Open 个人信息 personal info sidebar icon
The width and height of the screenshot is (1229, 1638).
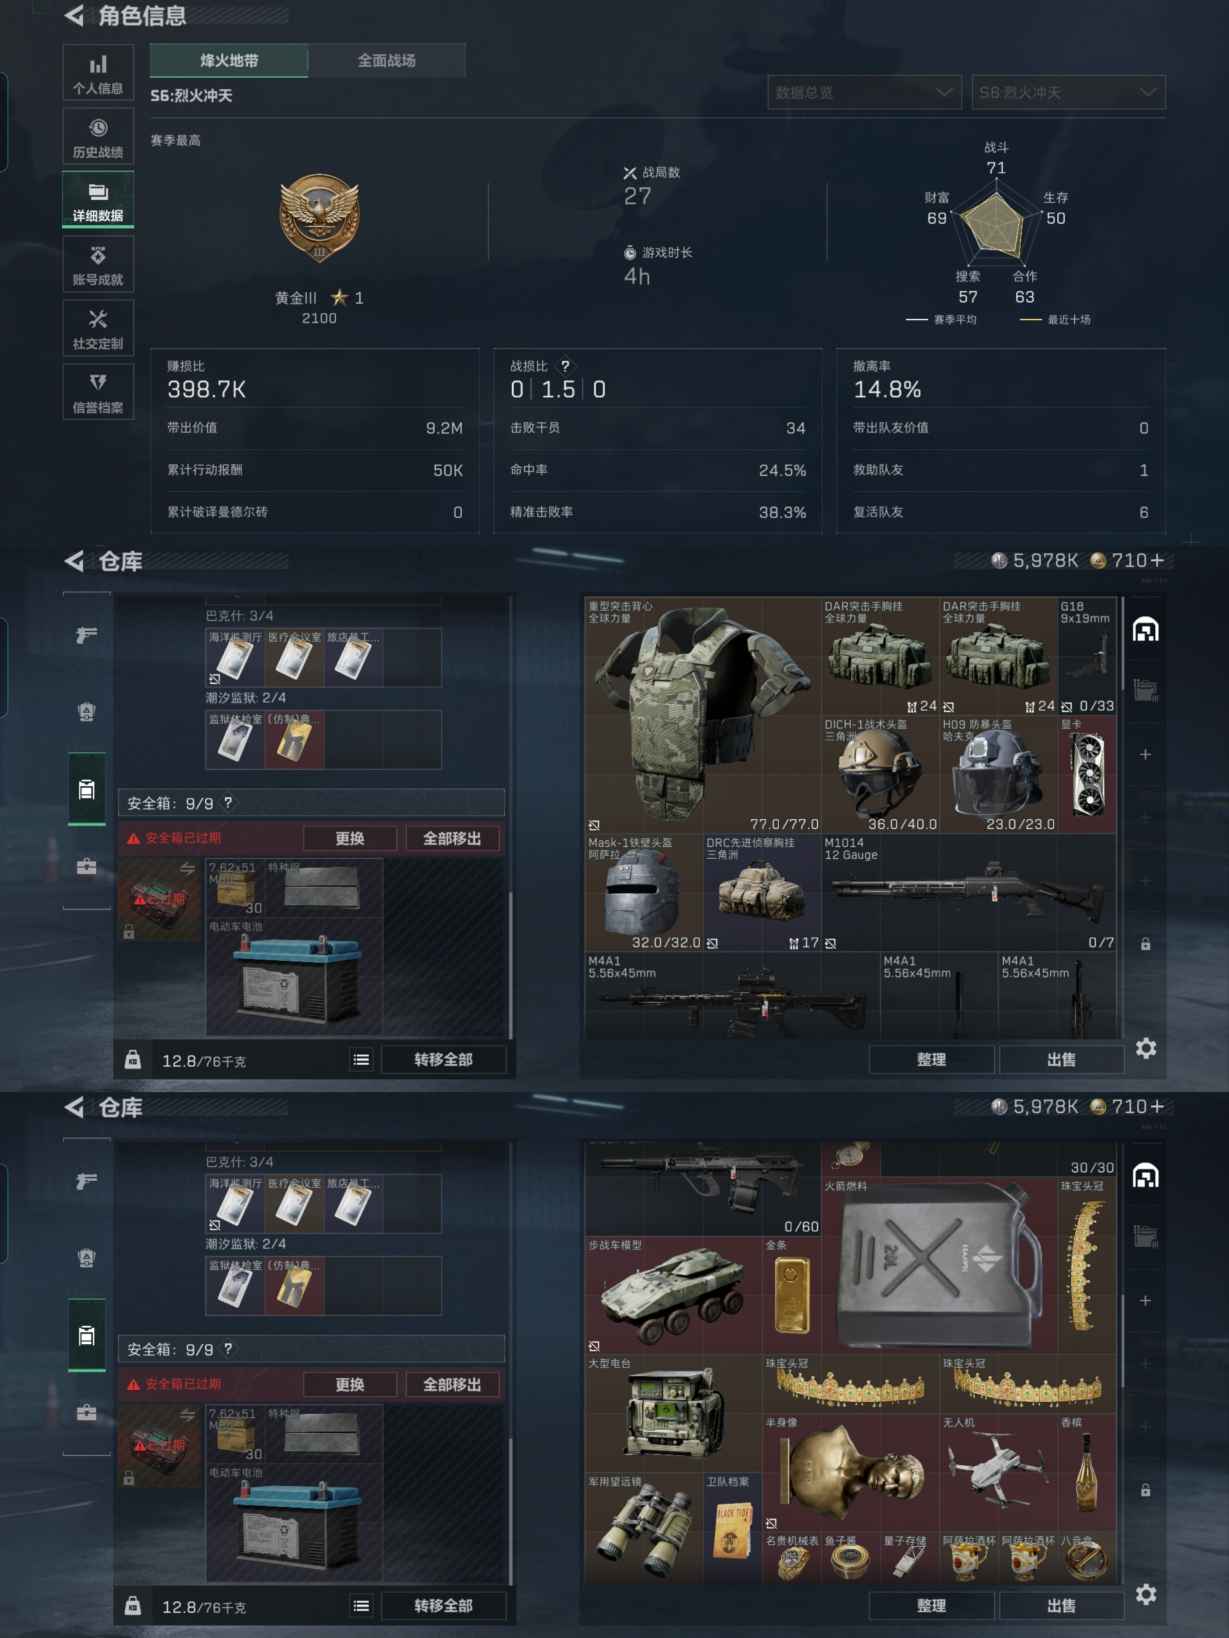98,73
